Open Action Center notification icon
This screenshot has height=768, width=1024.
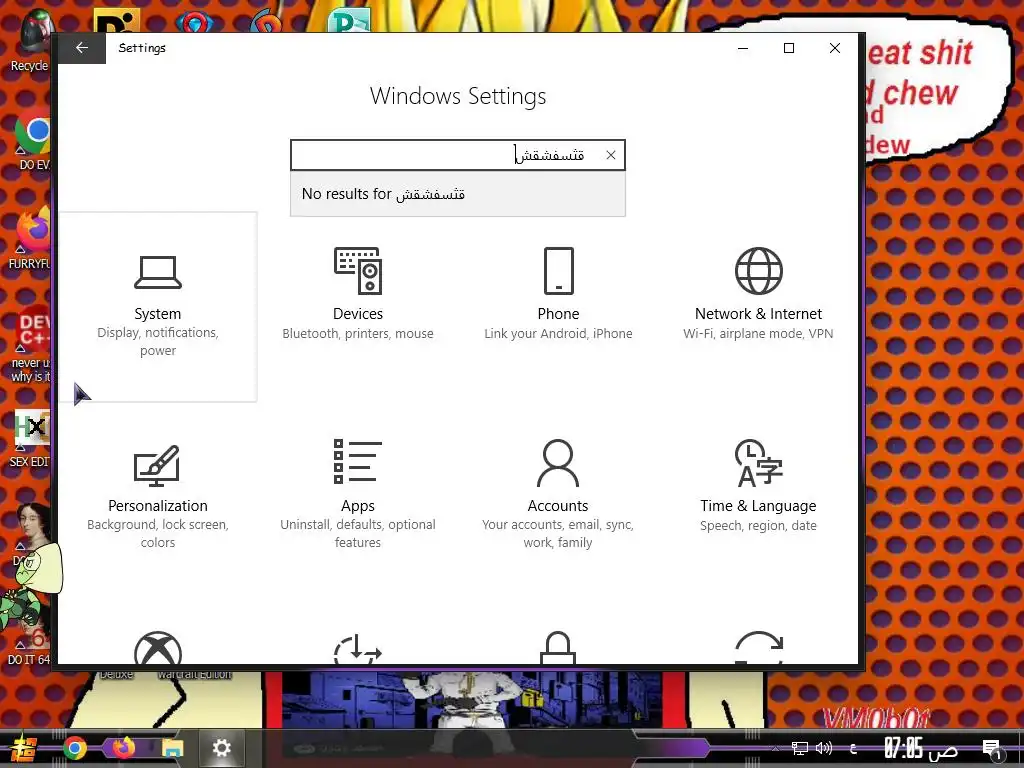coord(992,750)
